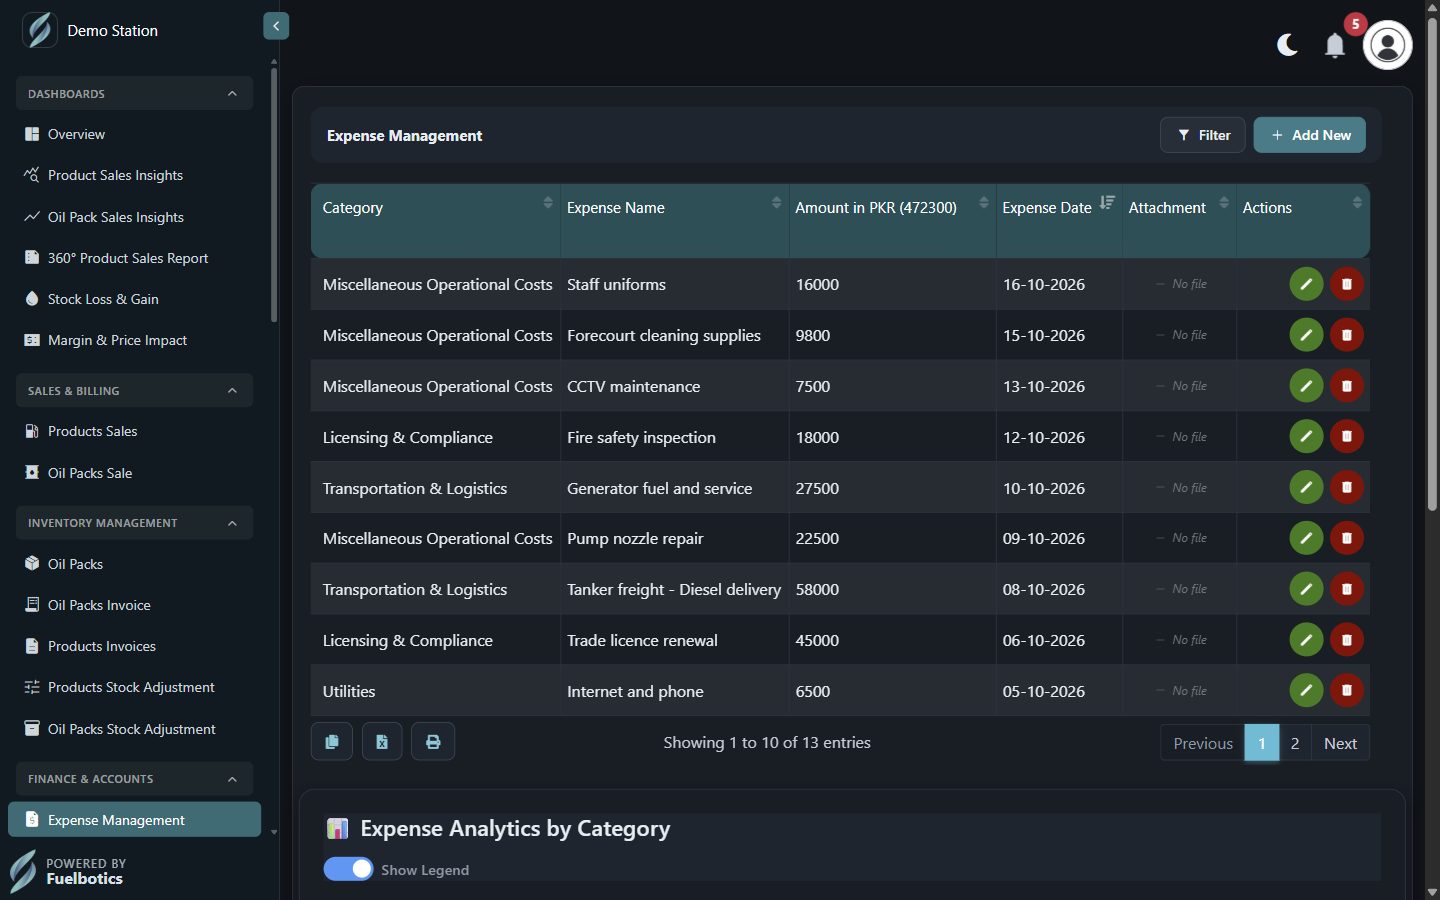Collapse the Sales & Billing section
1440x900 pixels.
point(134,391)
